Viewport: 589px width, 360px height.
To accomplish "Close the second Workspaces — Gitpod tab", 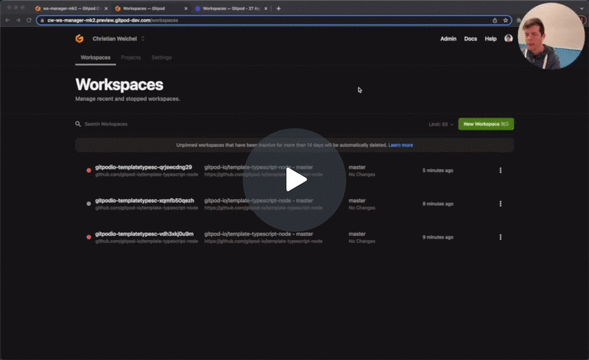I will [186, 8].
